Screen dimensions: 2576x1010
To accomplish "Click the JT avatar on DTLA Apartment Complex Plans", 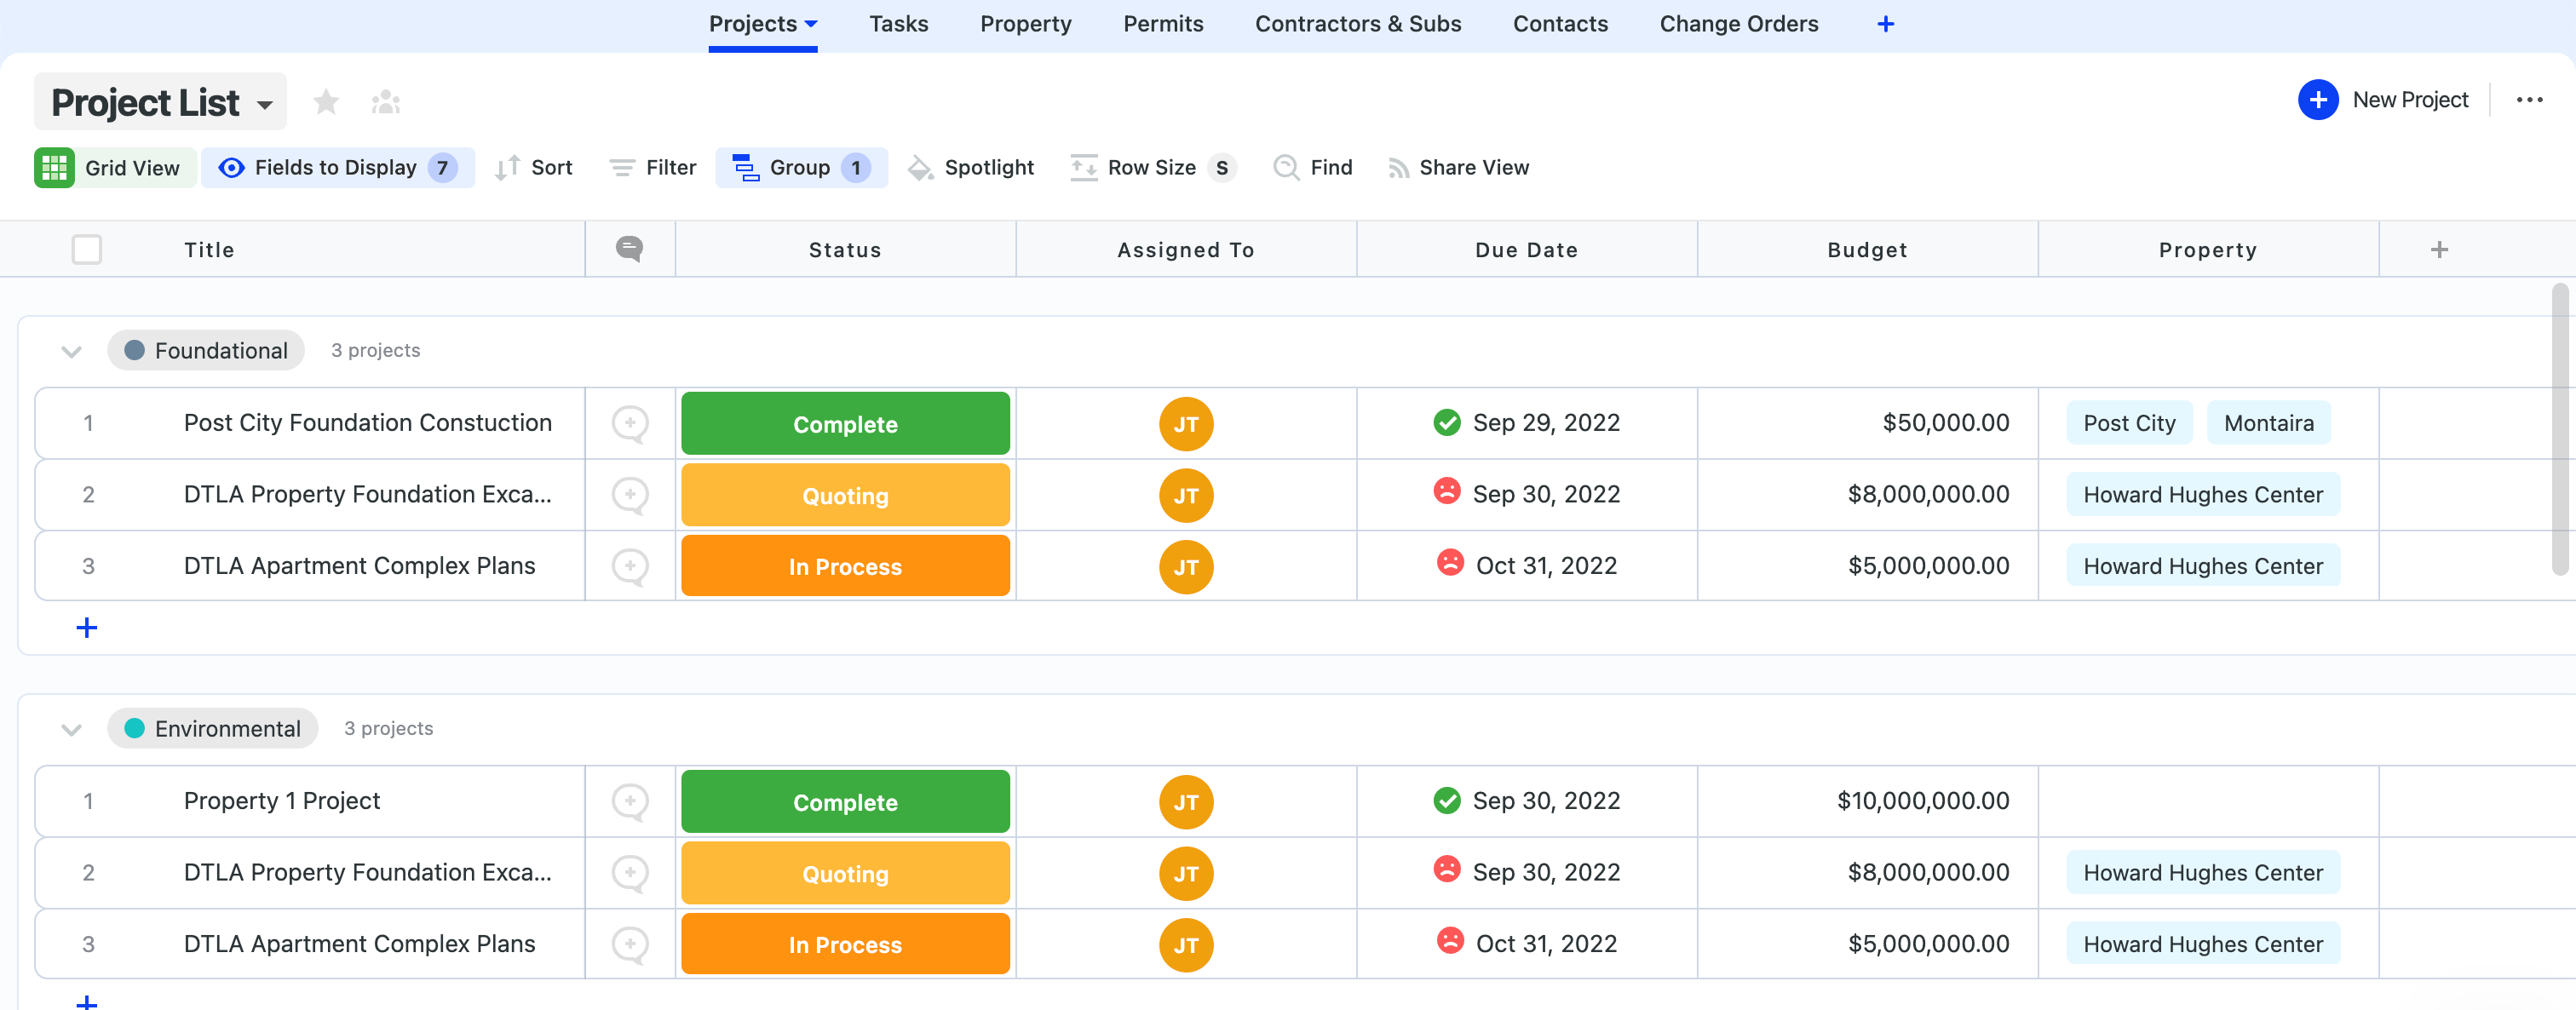I will coord(1186,566).
